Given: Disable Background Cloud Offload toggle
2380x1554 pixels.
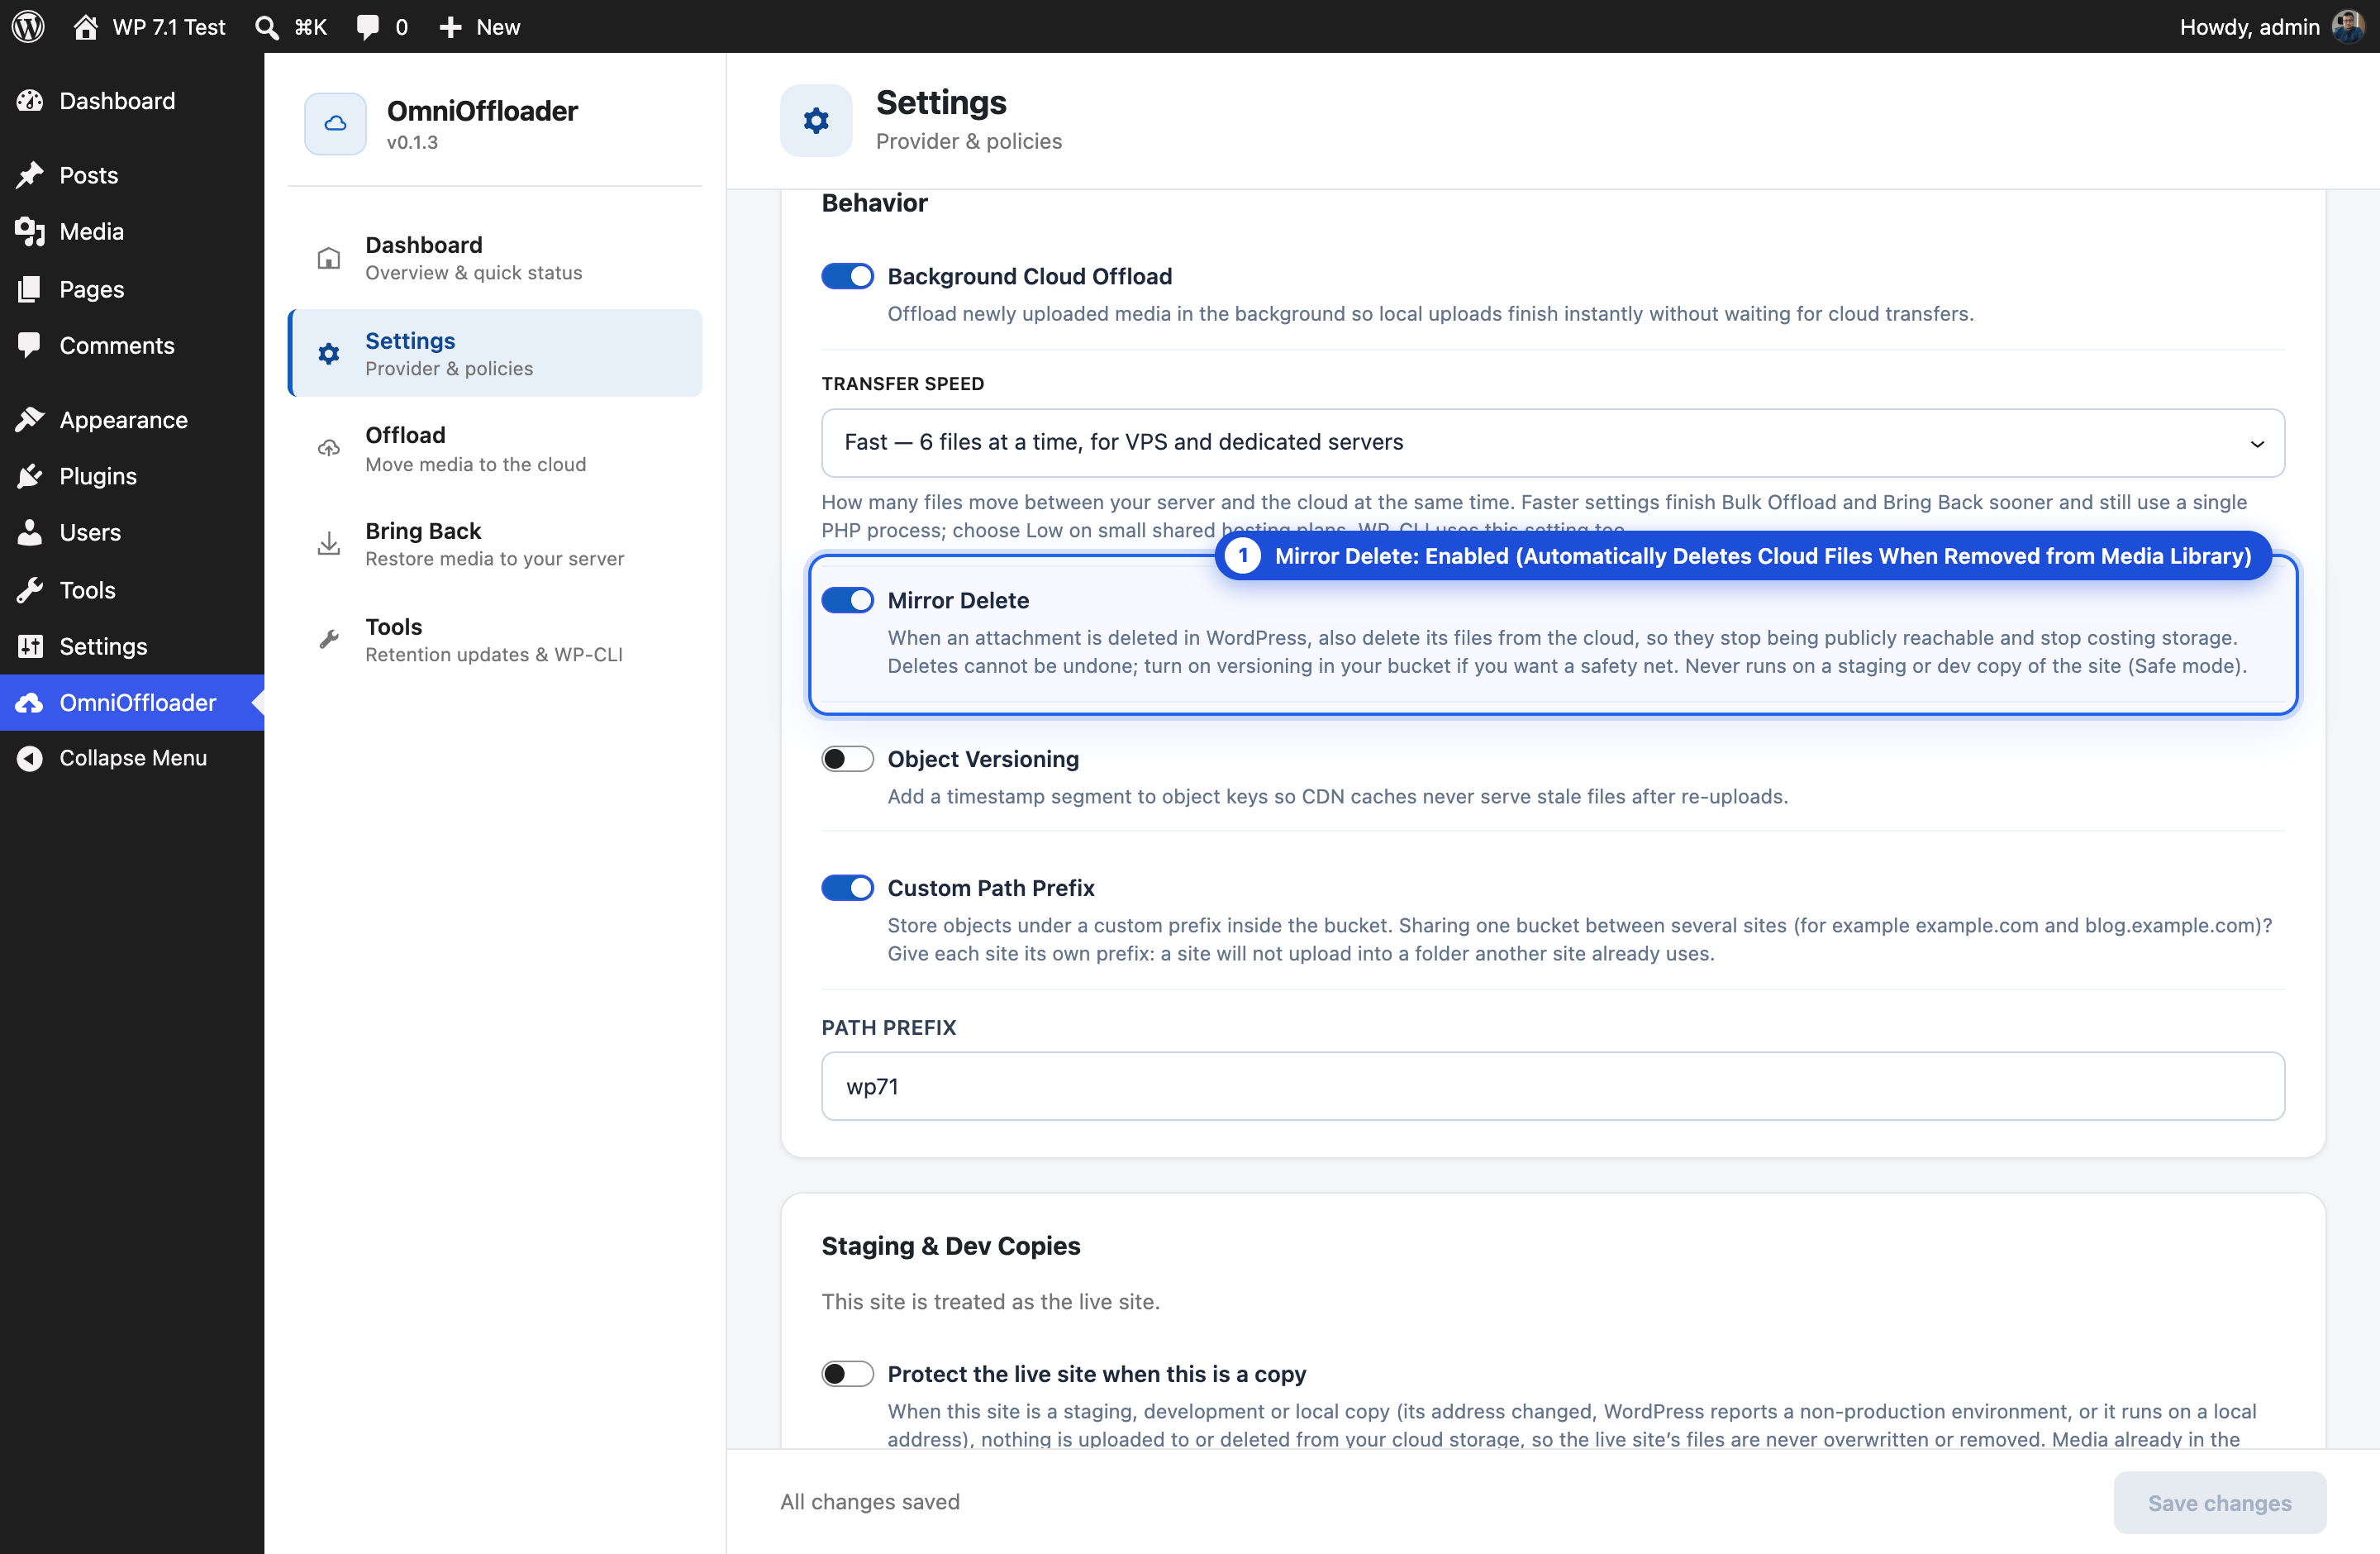Looking at the screenshot, I should click(x=847, y=276).
